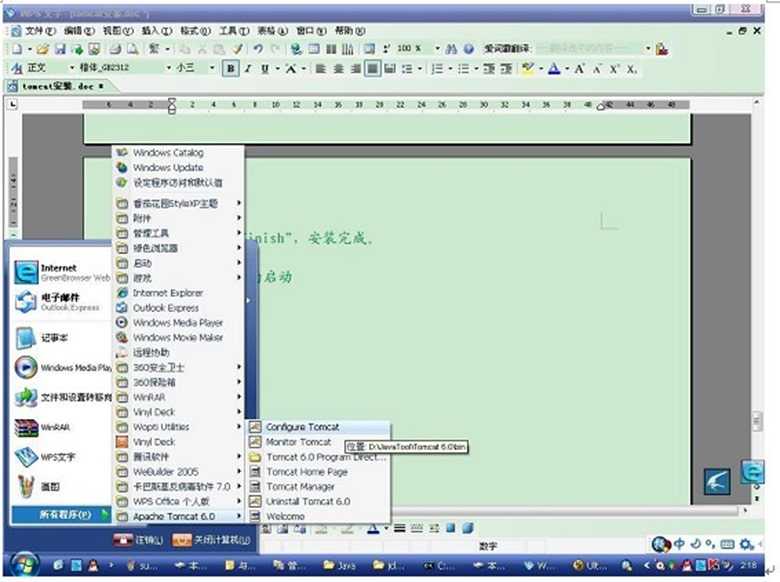Image resolution: width=780 pixels, height=582 pixels.
Task: Toggle Bold formatting button
Action: tap(230, 69)
